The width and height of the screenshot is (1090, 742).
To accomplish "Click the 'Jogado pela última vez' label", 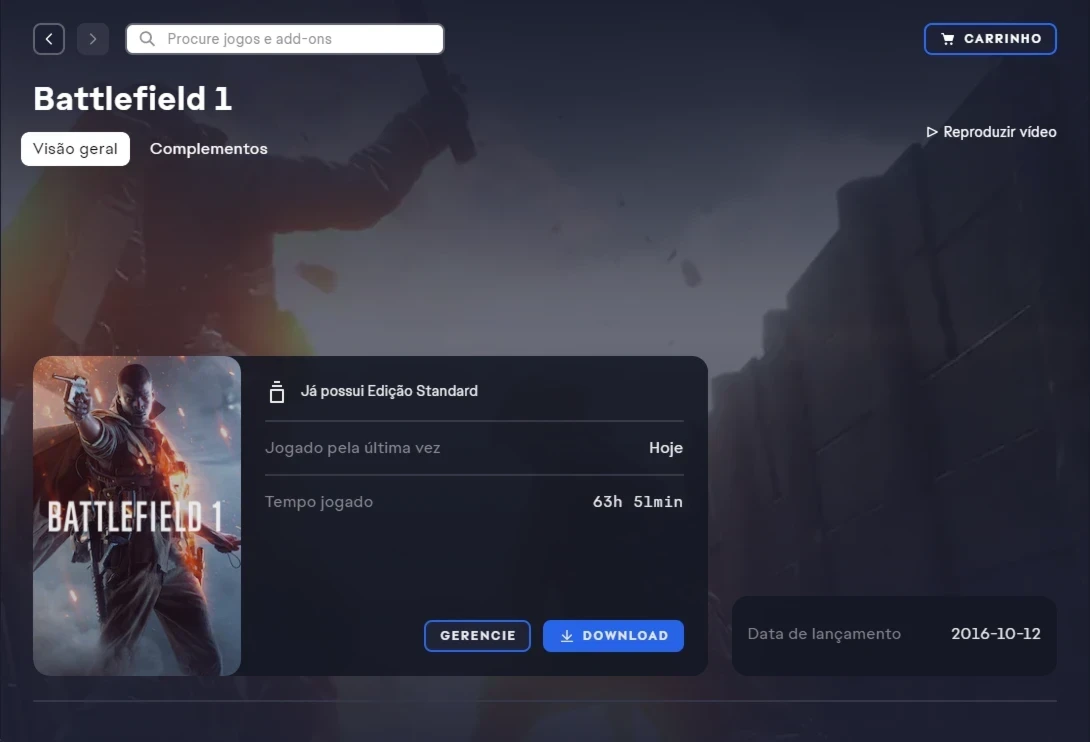I will click(x=352, y=448).
